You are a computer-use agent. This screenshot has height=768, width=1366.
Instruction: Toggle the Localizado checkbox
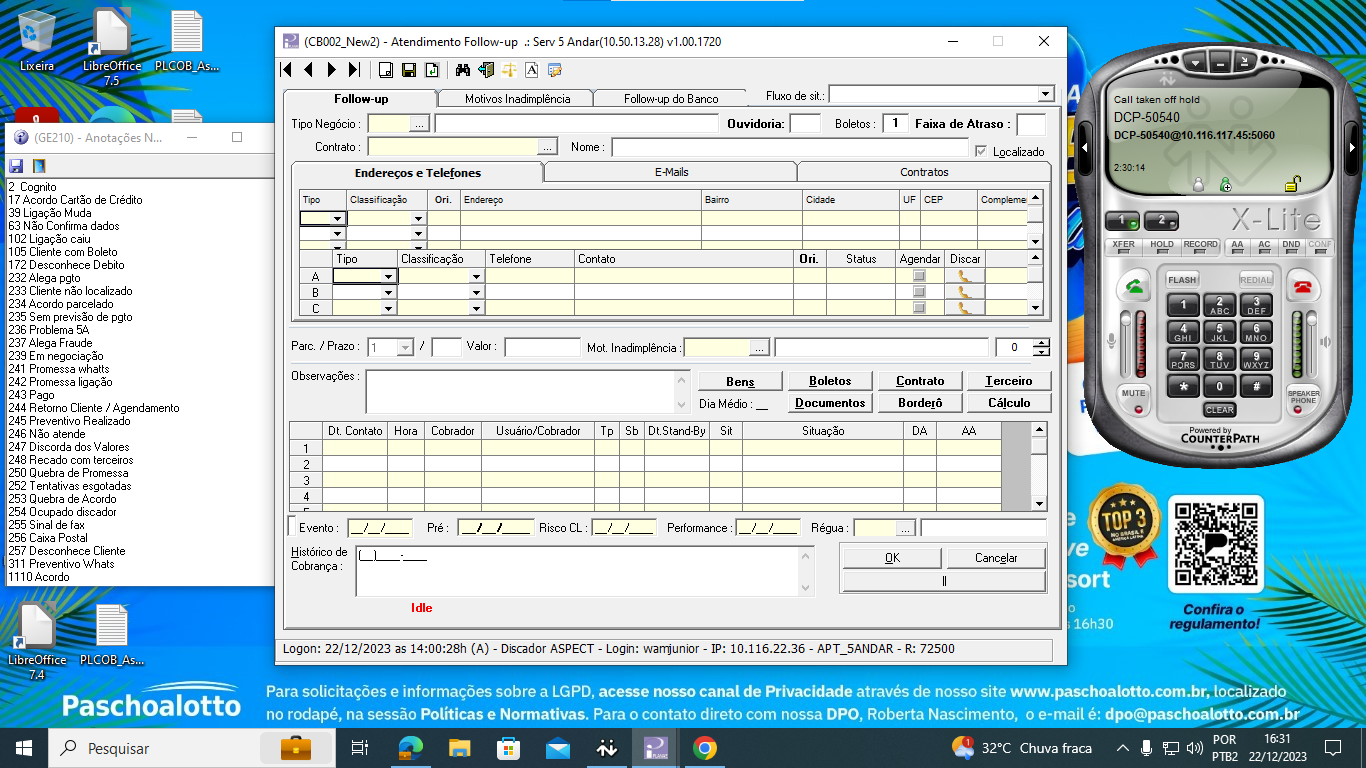click(981, 152)
